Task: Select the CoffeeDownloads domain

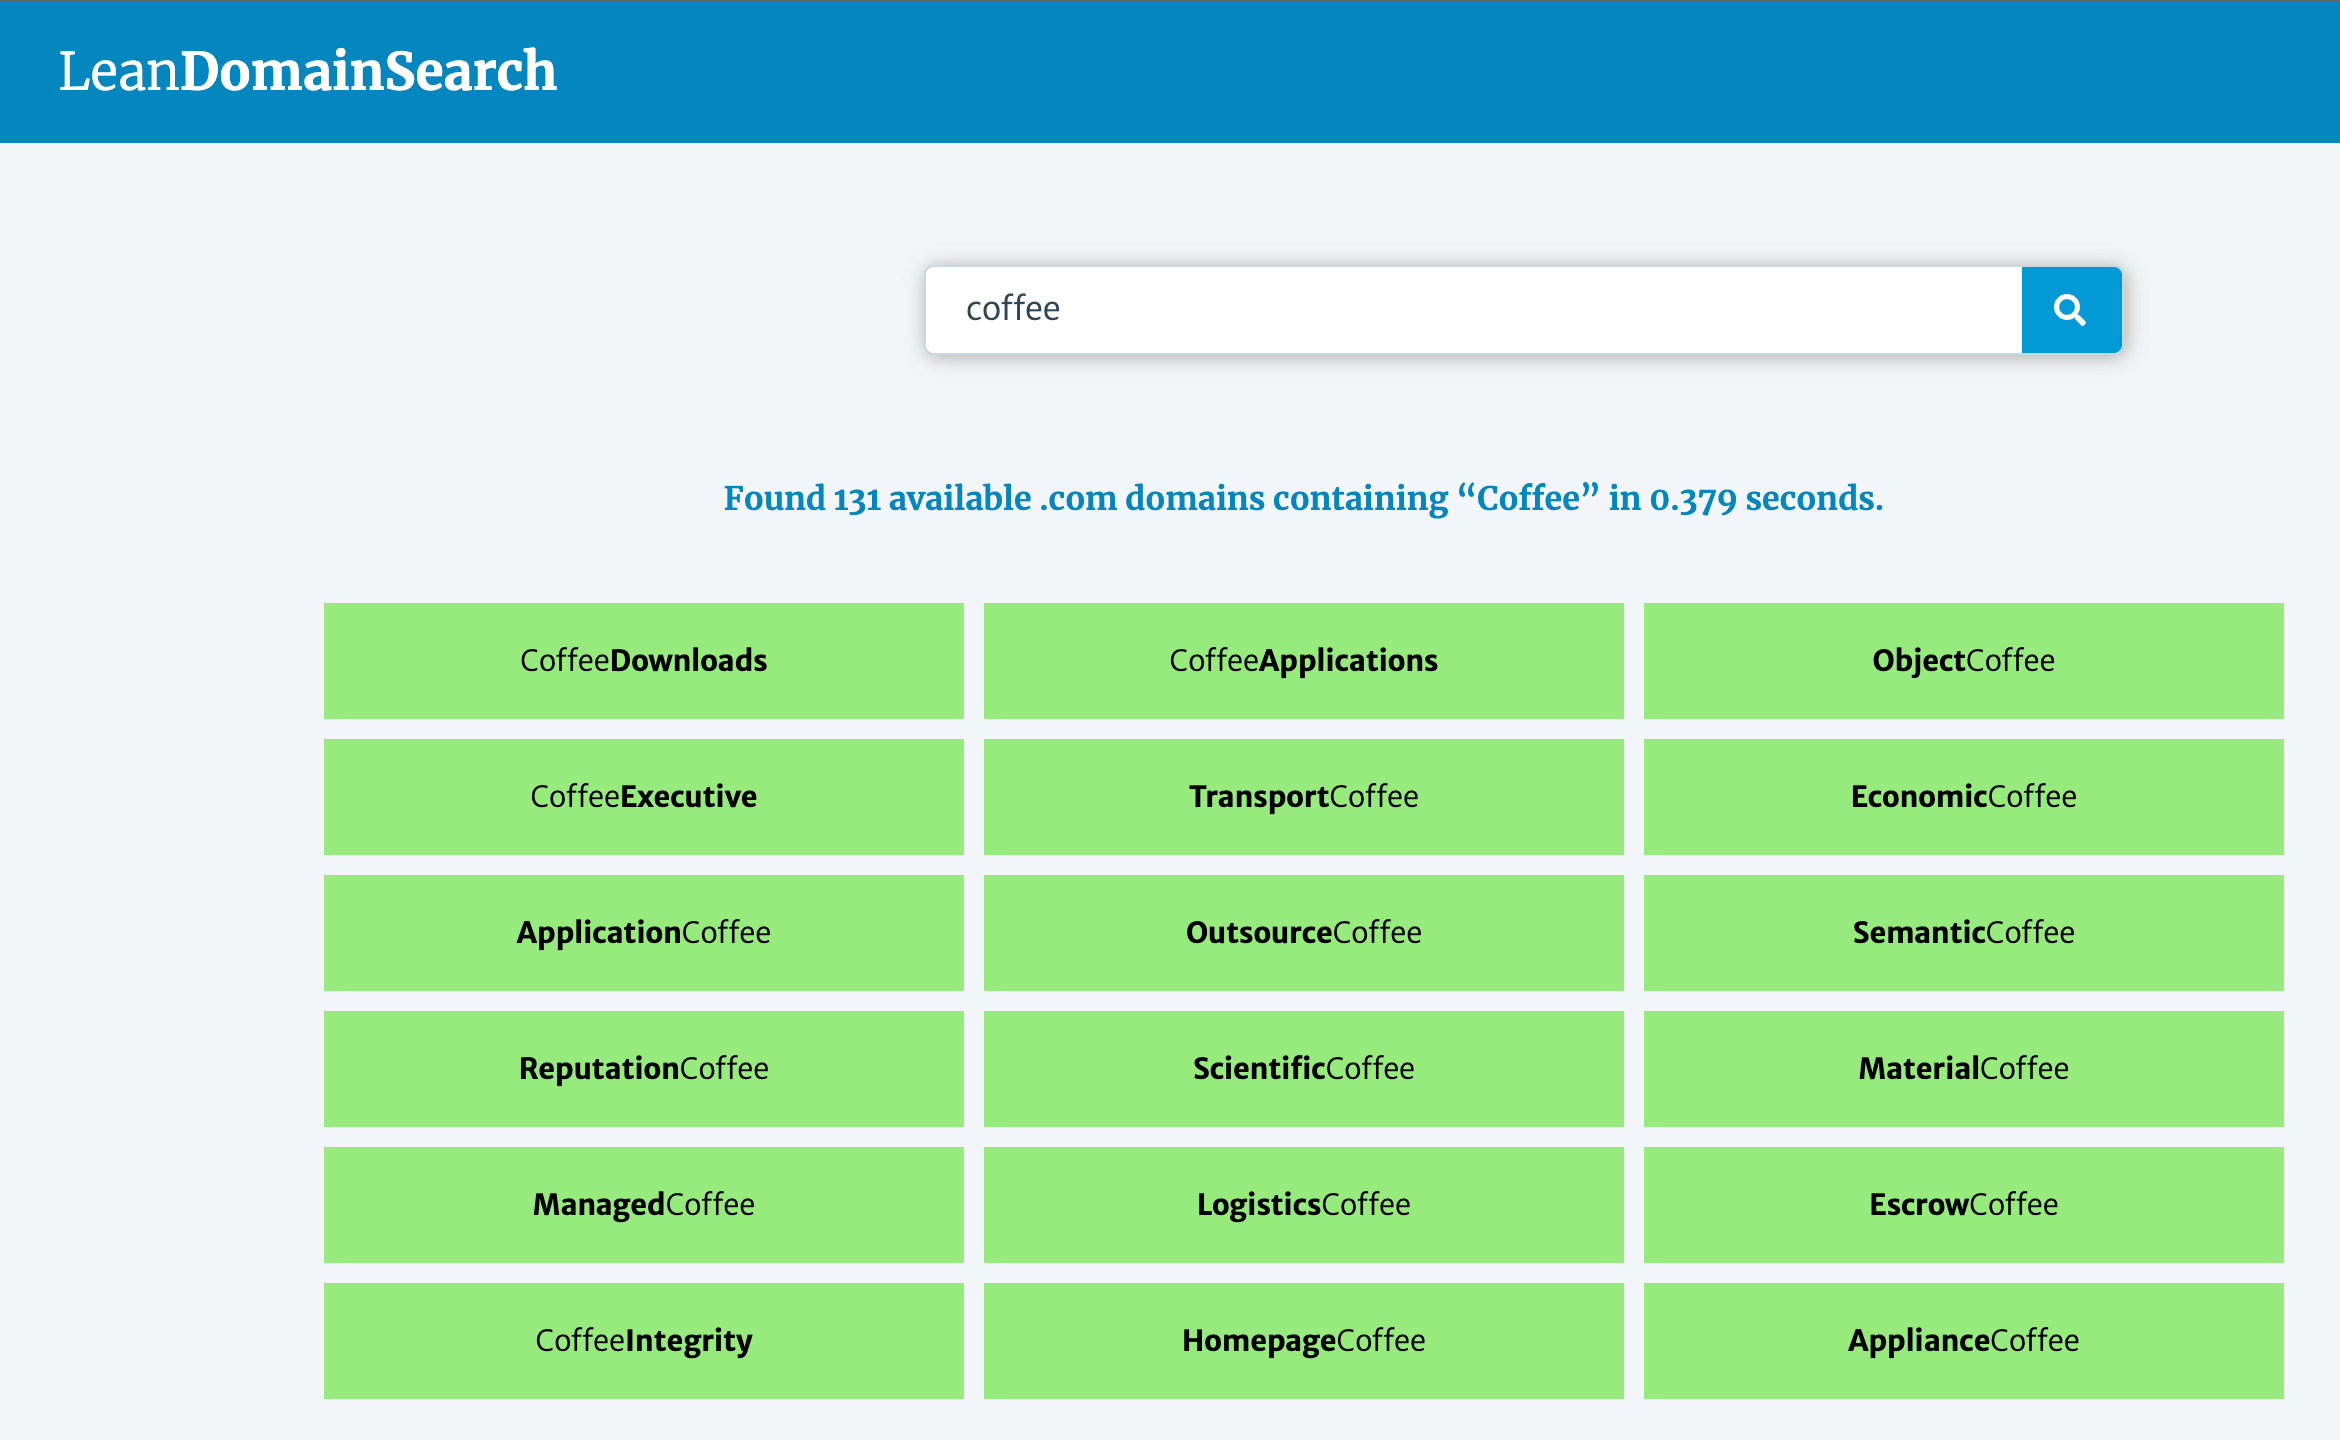Action: (x=644, y=661)
